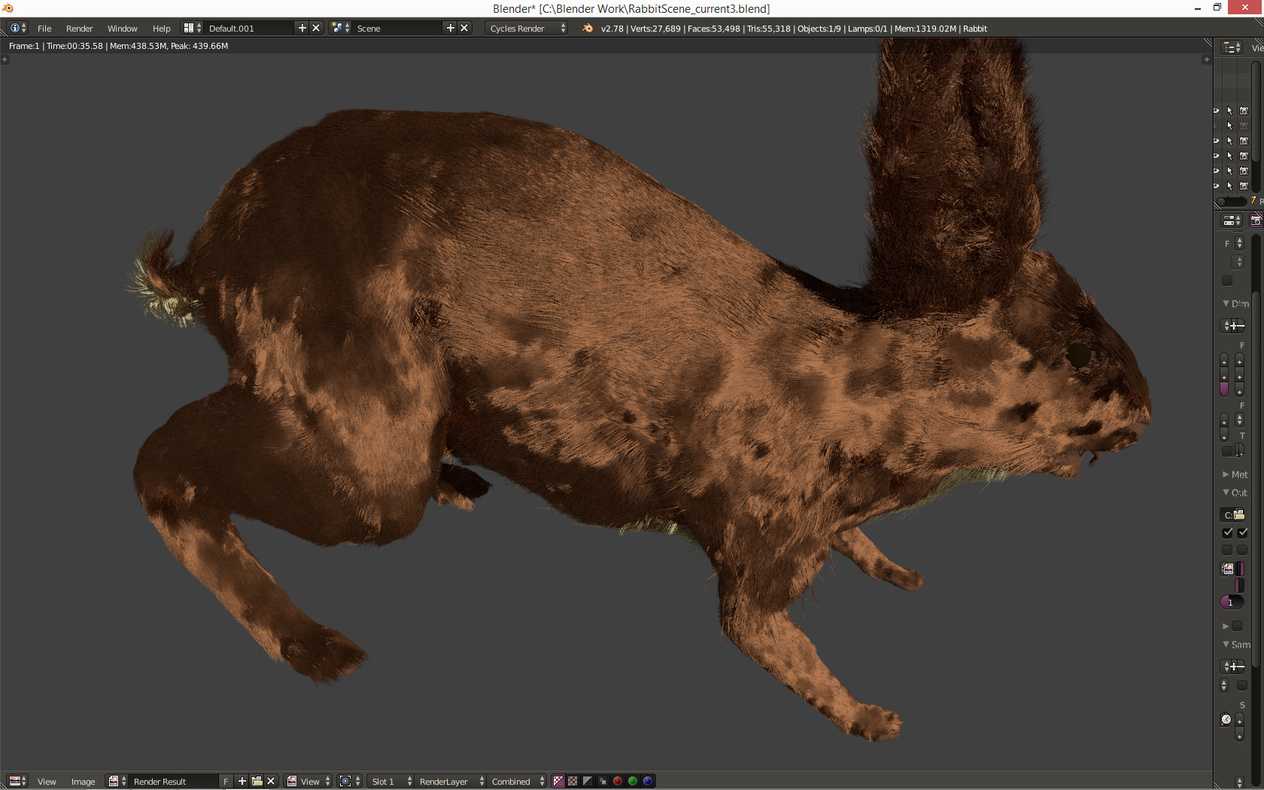
Task: Click the Scene name field
Action: click(395, 28)
